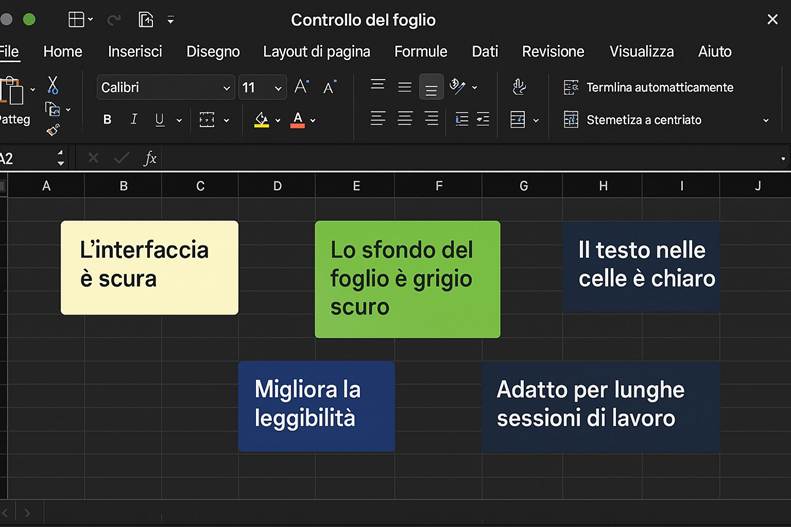Expand the formula bar arrow
This screenshot has width=791, height=527.
783,159
